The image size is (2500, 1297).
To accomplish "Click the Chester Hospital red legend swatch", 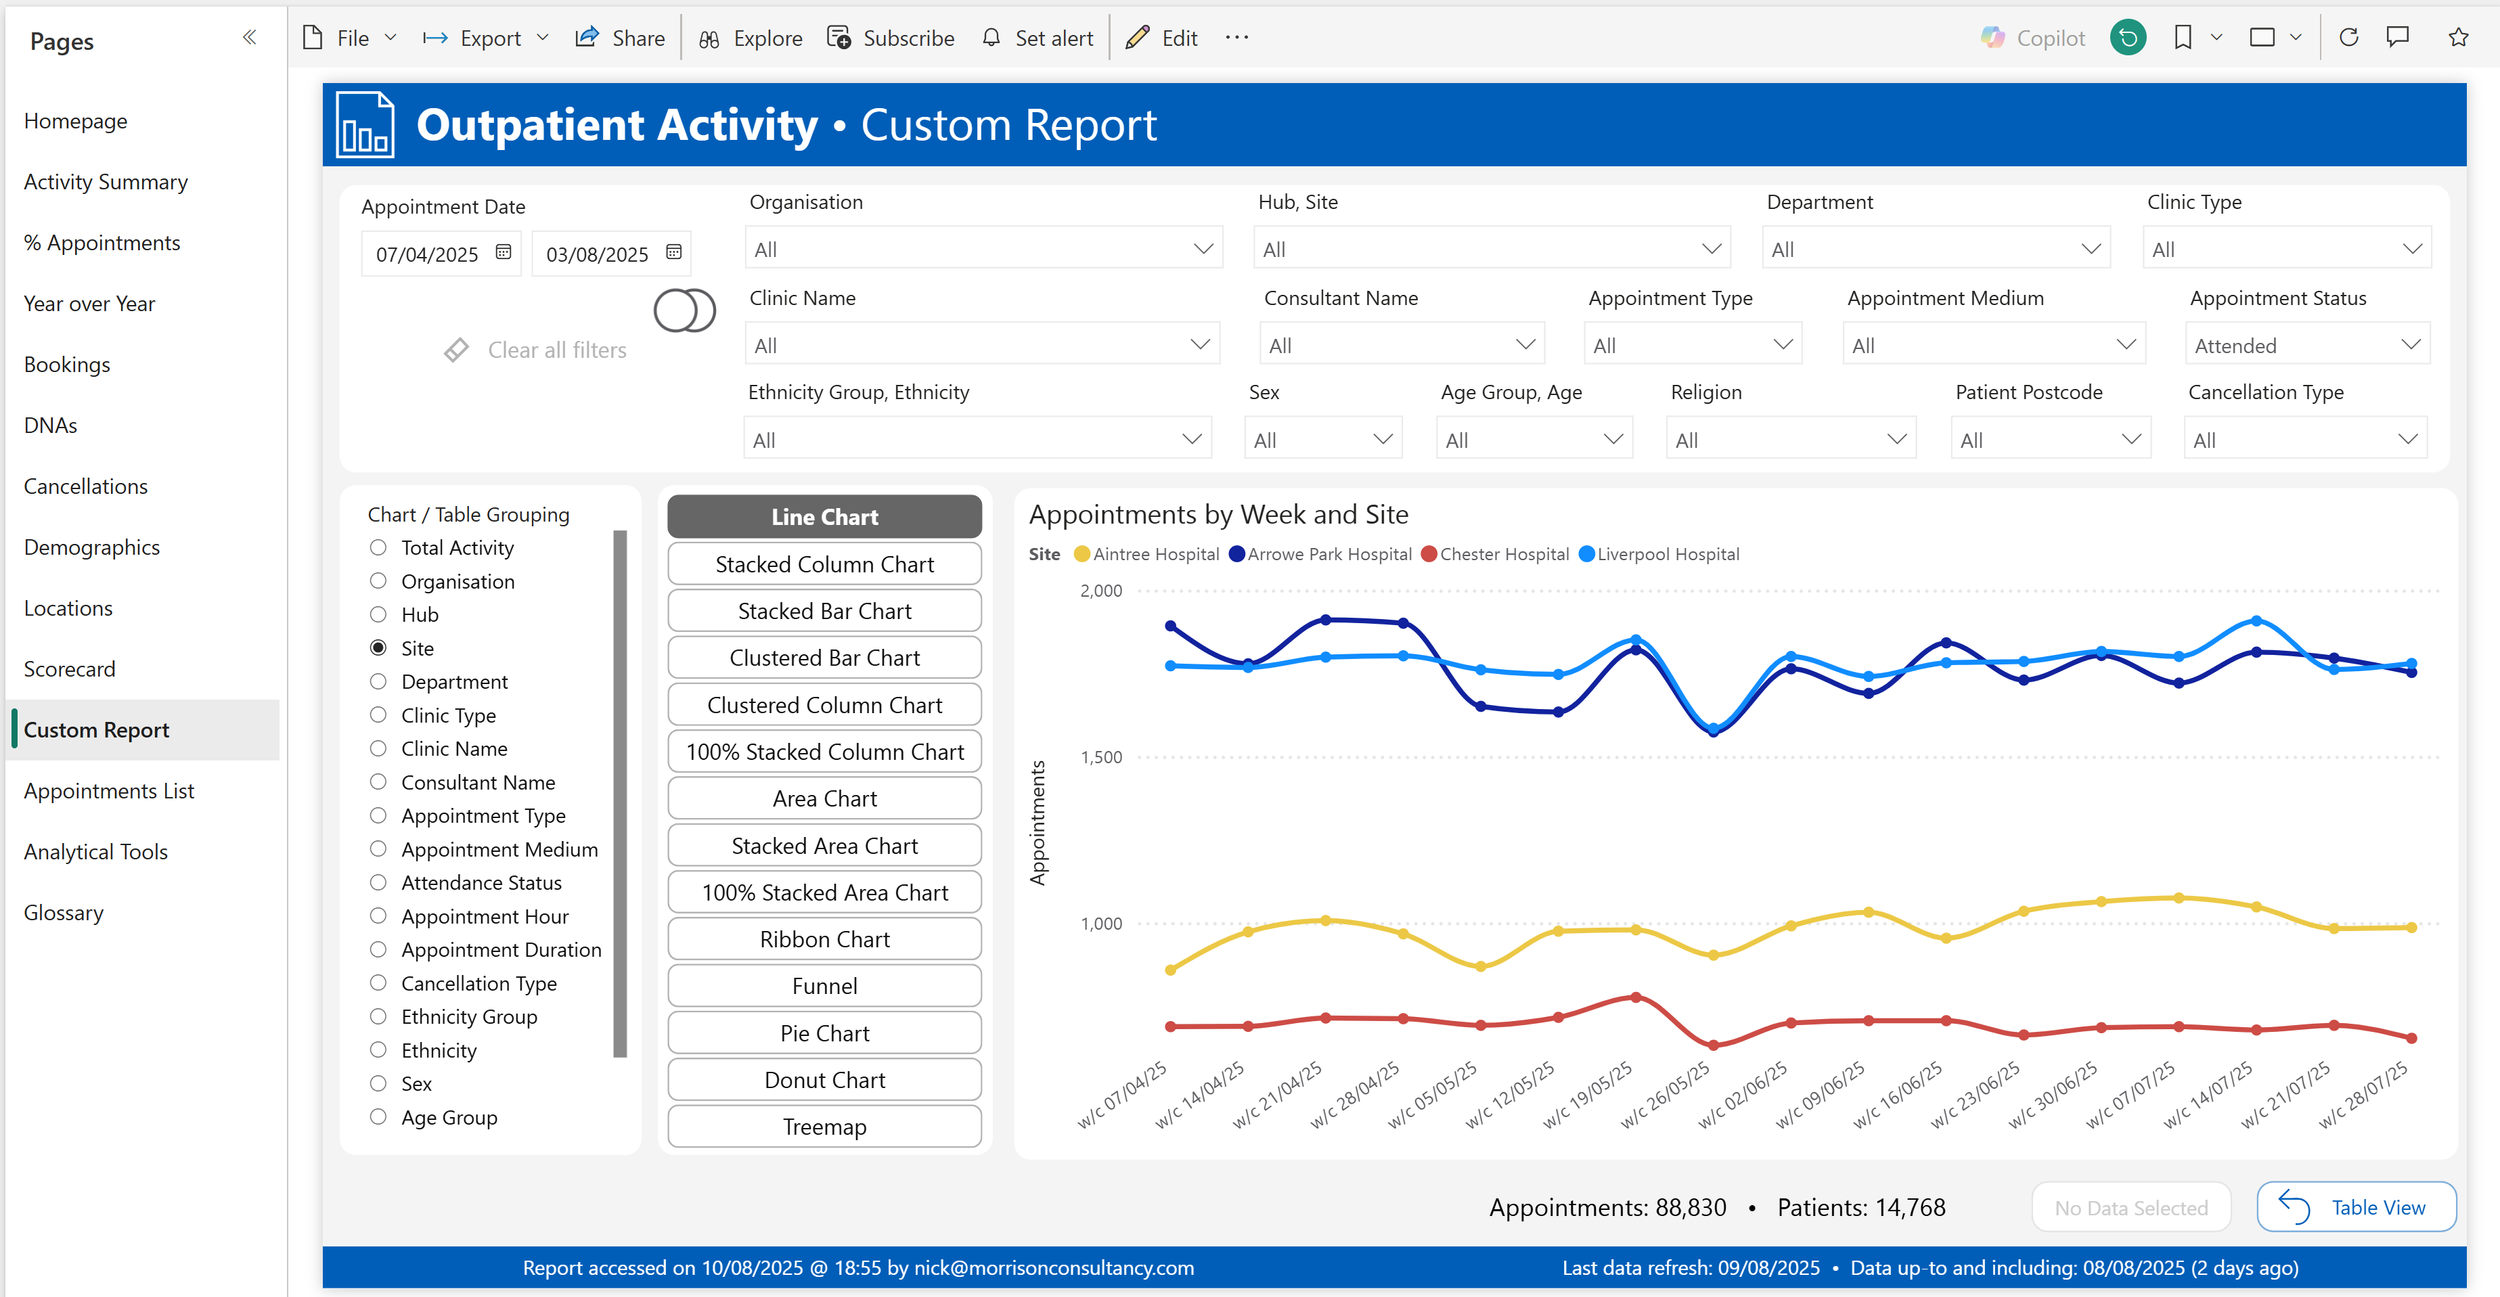I will [1429, 554].
